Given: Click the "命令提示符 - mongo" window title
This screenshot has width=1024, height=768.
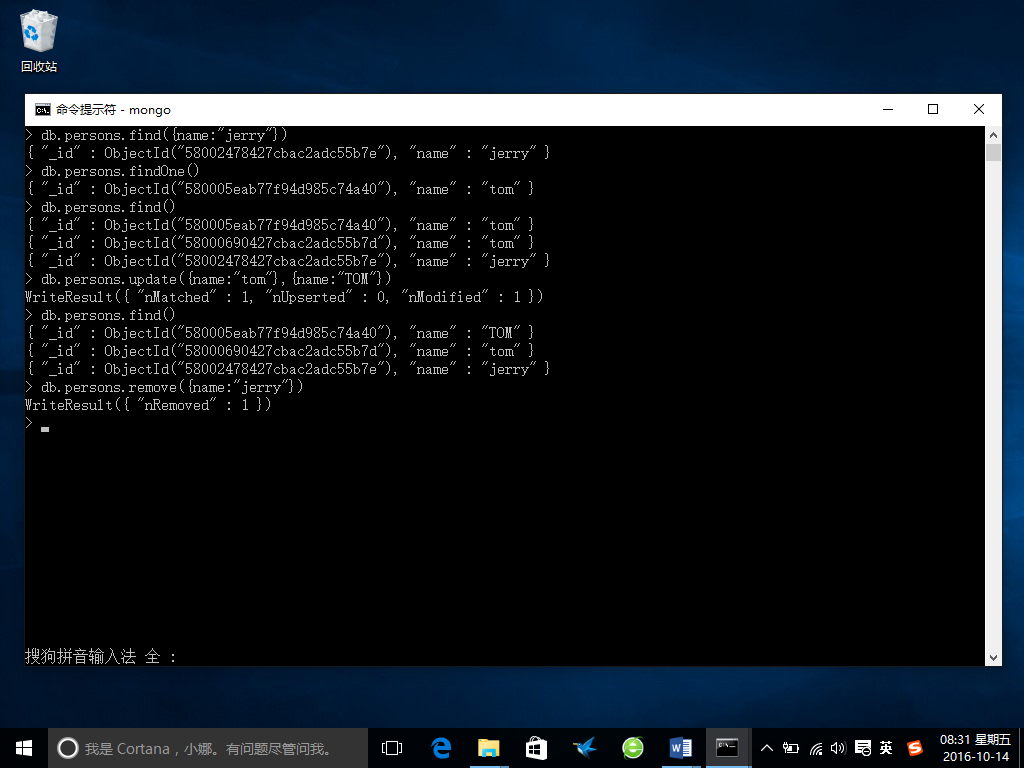Looking at the screenshot, I should coord(113,110).
